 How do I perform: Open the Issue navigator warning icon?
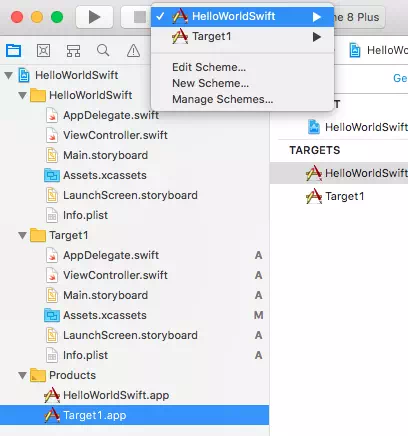[133, 51]
